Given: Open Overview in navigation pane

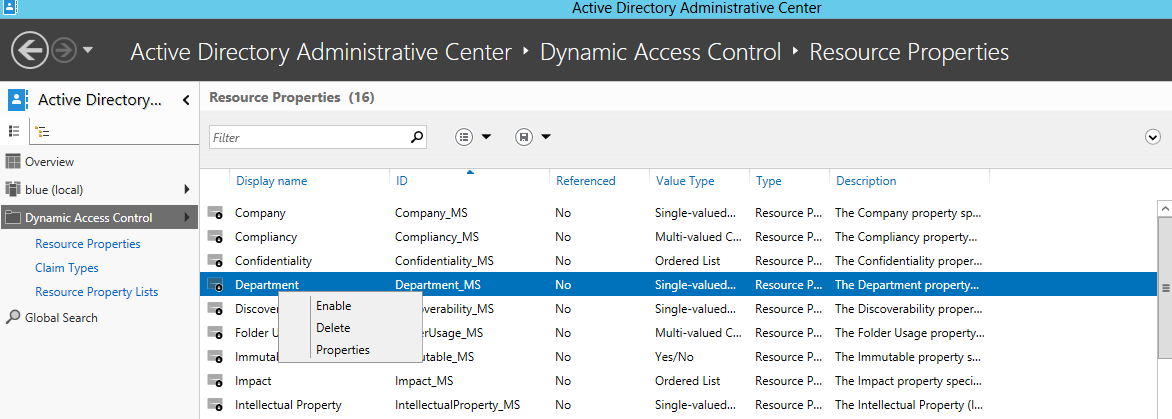Looking at the screenshot, I should pyautogui.click(x=49, y=161).
